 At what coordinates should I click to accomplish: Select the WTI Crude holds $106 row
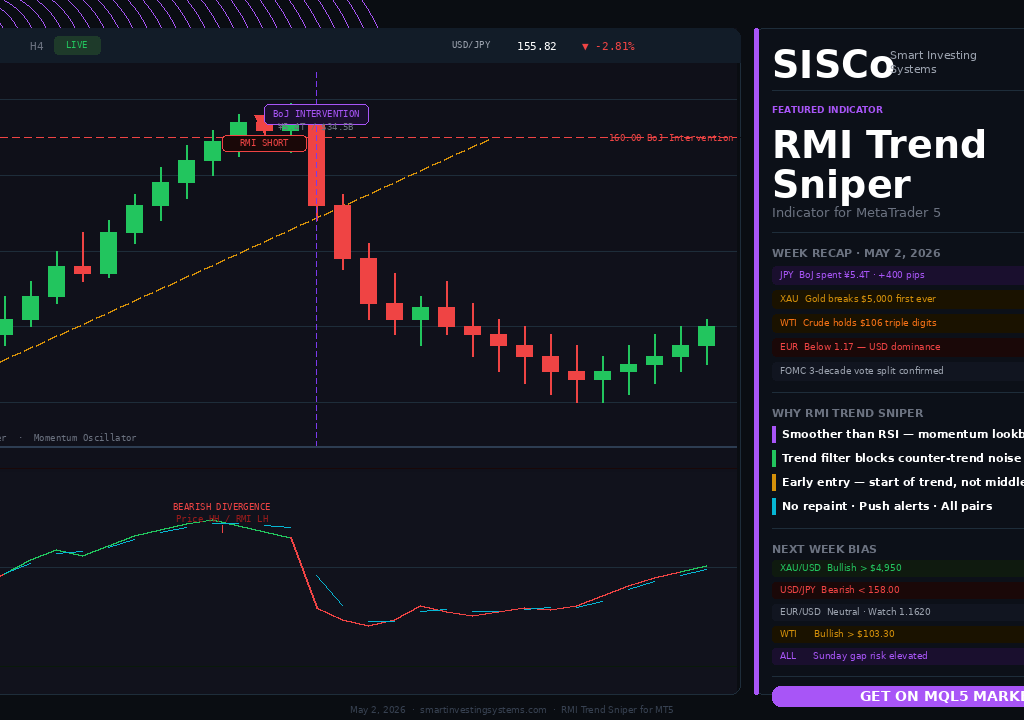pos(898,323)
